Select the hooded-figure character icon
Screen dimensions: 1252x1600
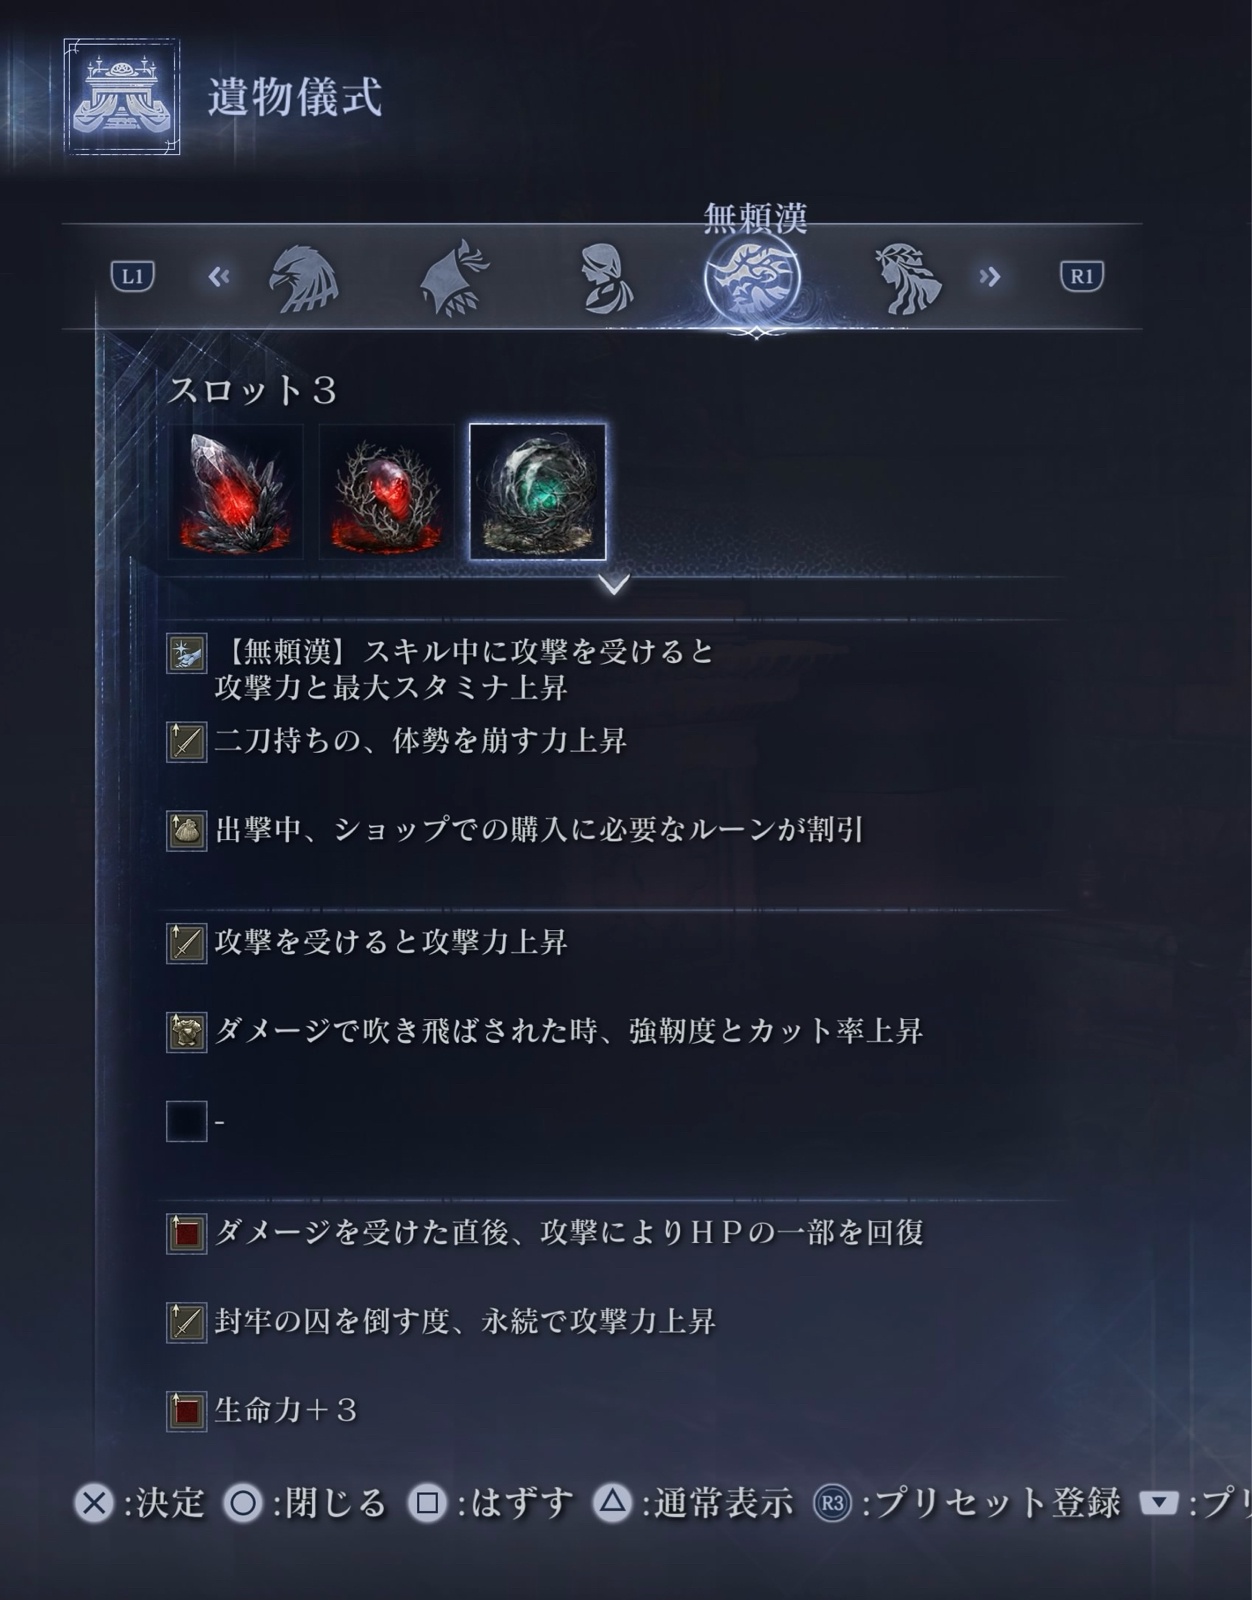[455, 277]
